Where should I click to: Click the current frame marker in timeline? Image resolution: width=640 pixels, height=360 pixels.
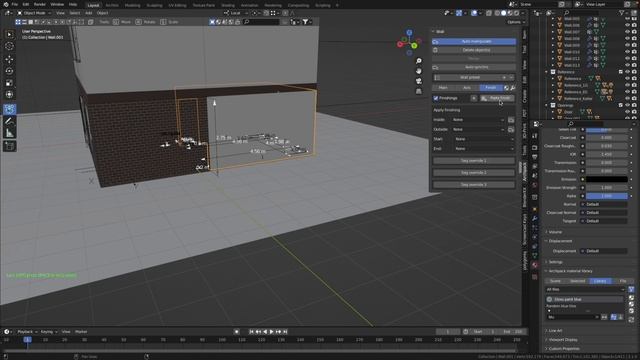point(27,340)
